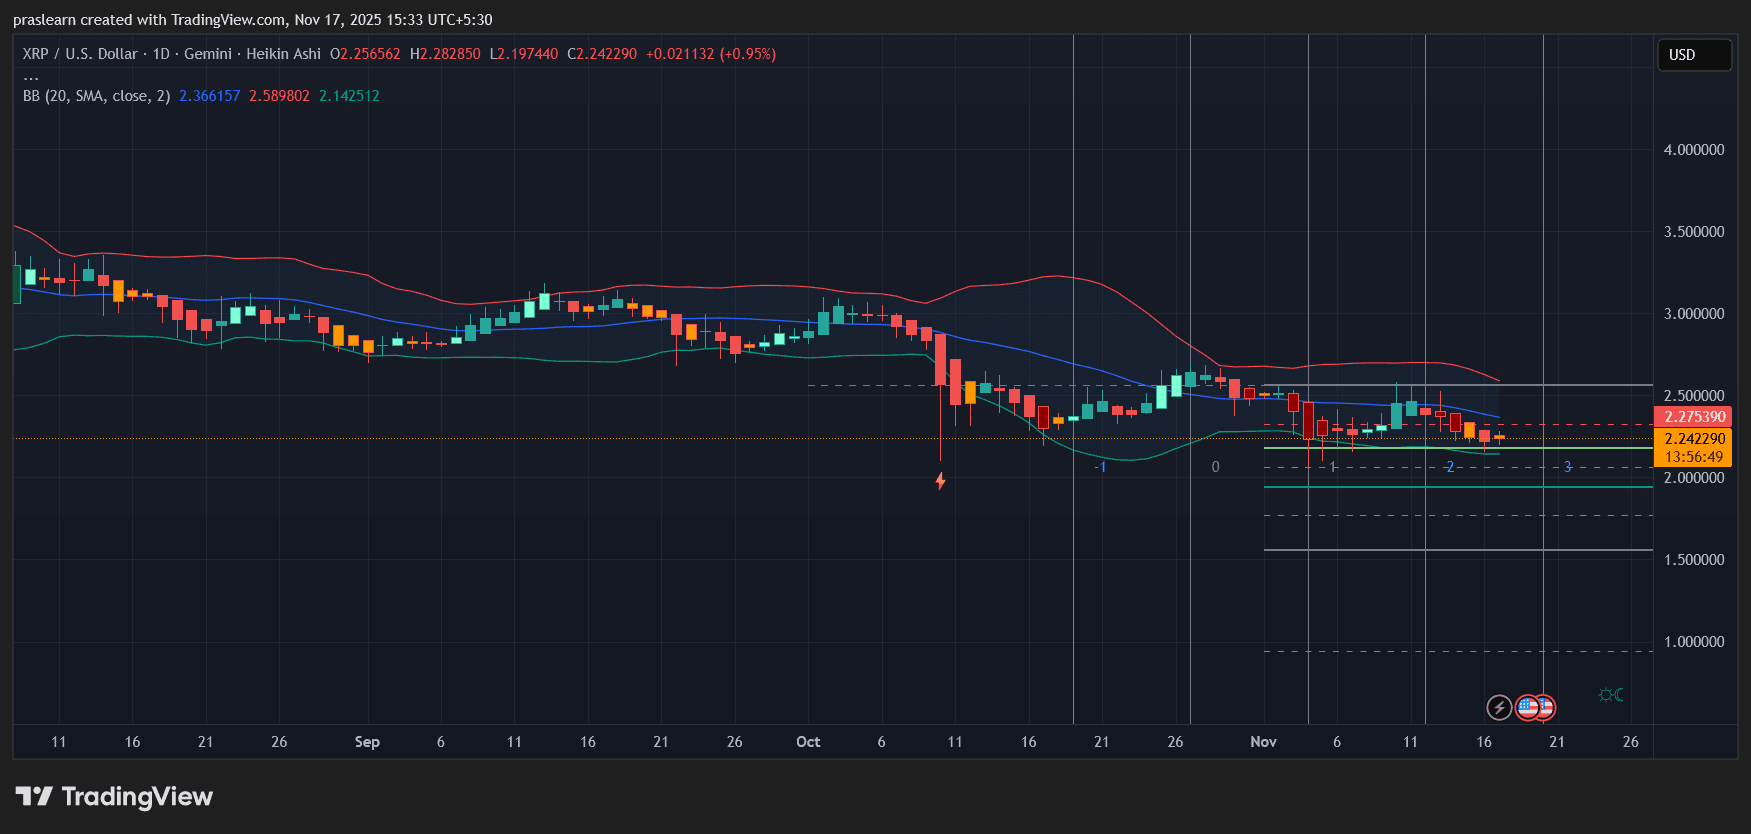Click the Sep label on the time axis
Screen dimensions: 1751x834
pos(367,742)
